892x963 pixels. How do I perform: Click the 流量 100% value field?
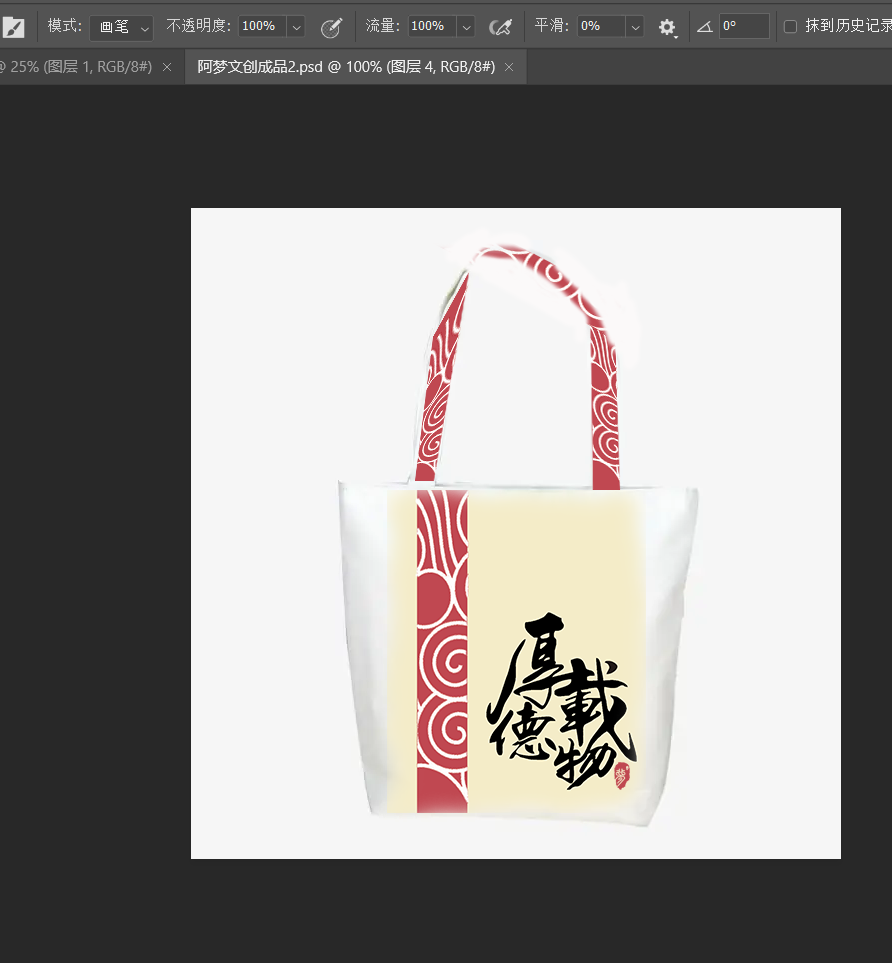tap(432, 26)
